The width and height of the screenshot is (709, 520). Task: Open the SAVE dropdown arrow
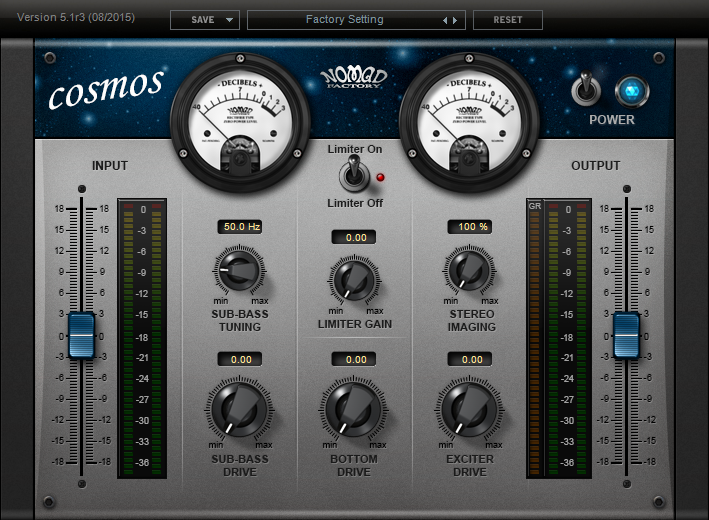click(x=229, y=20)
